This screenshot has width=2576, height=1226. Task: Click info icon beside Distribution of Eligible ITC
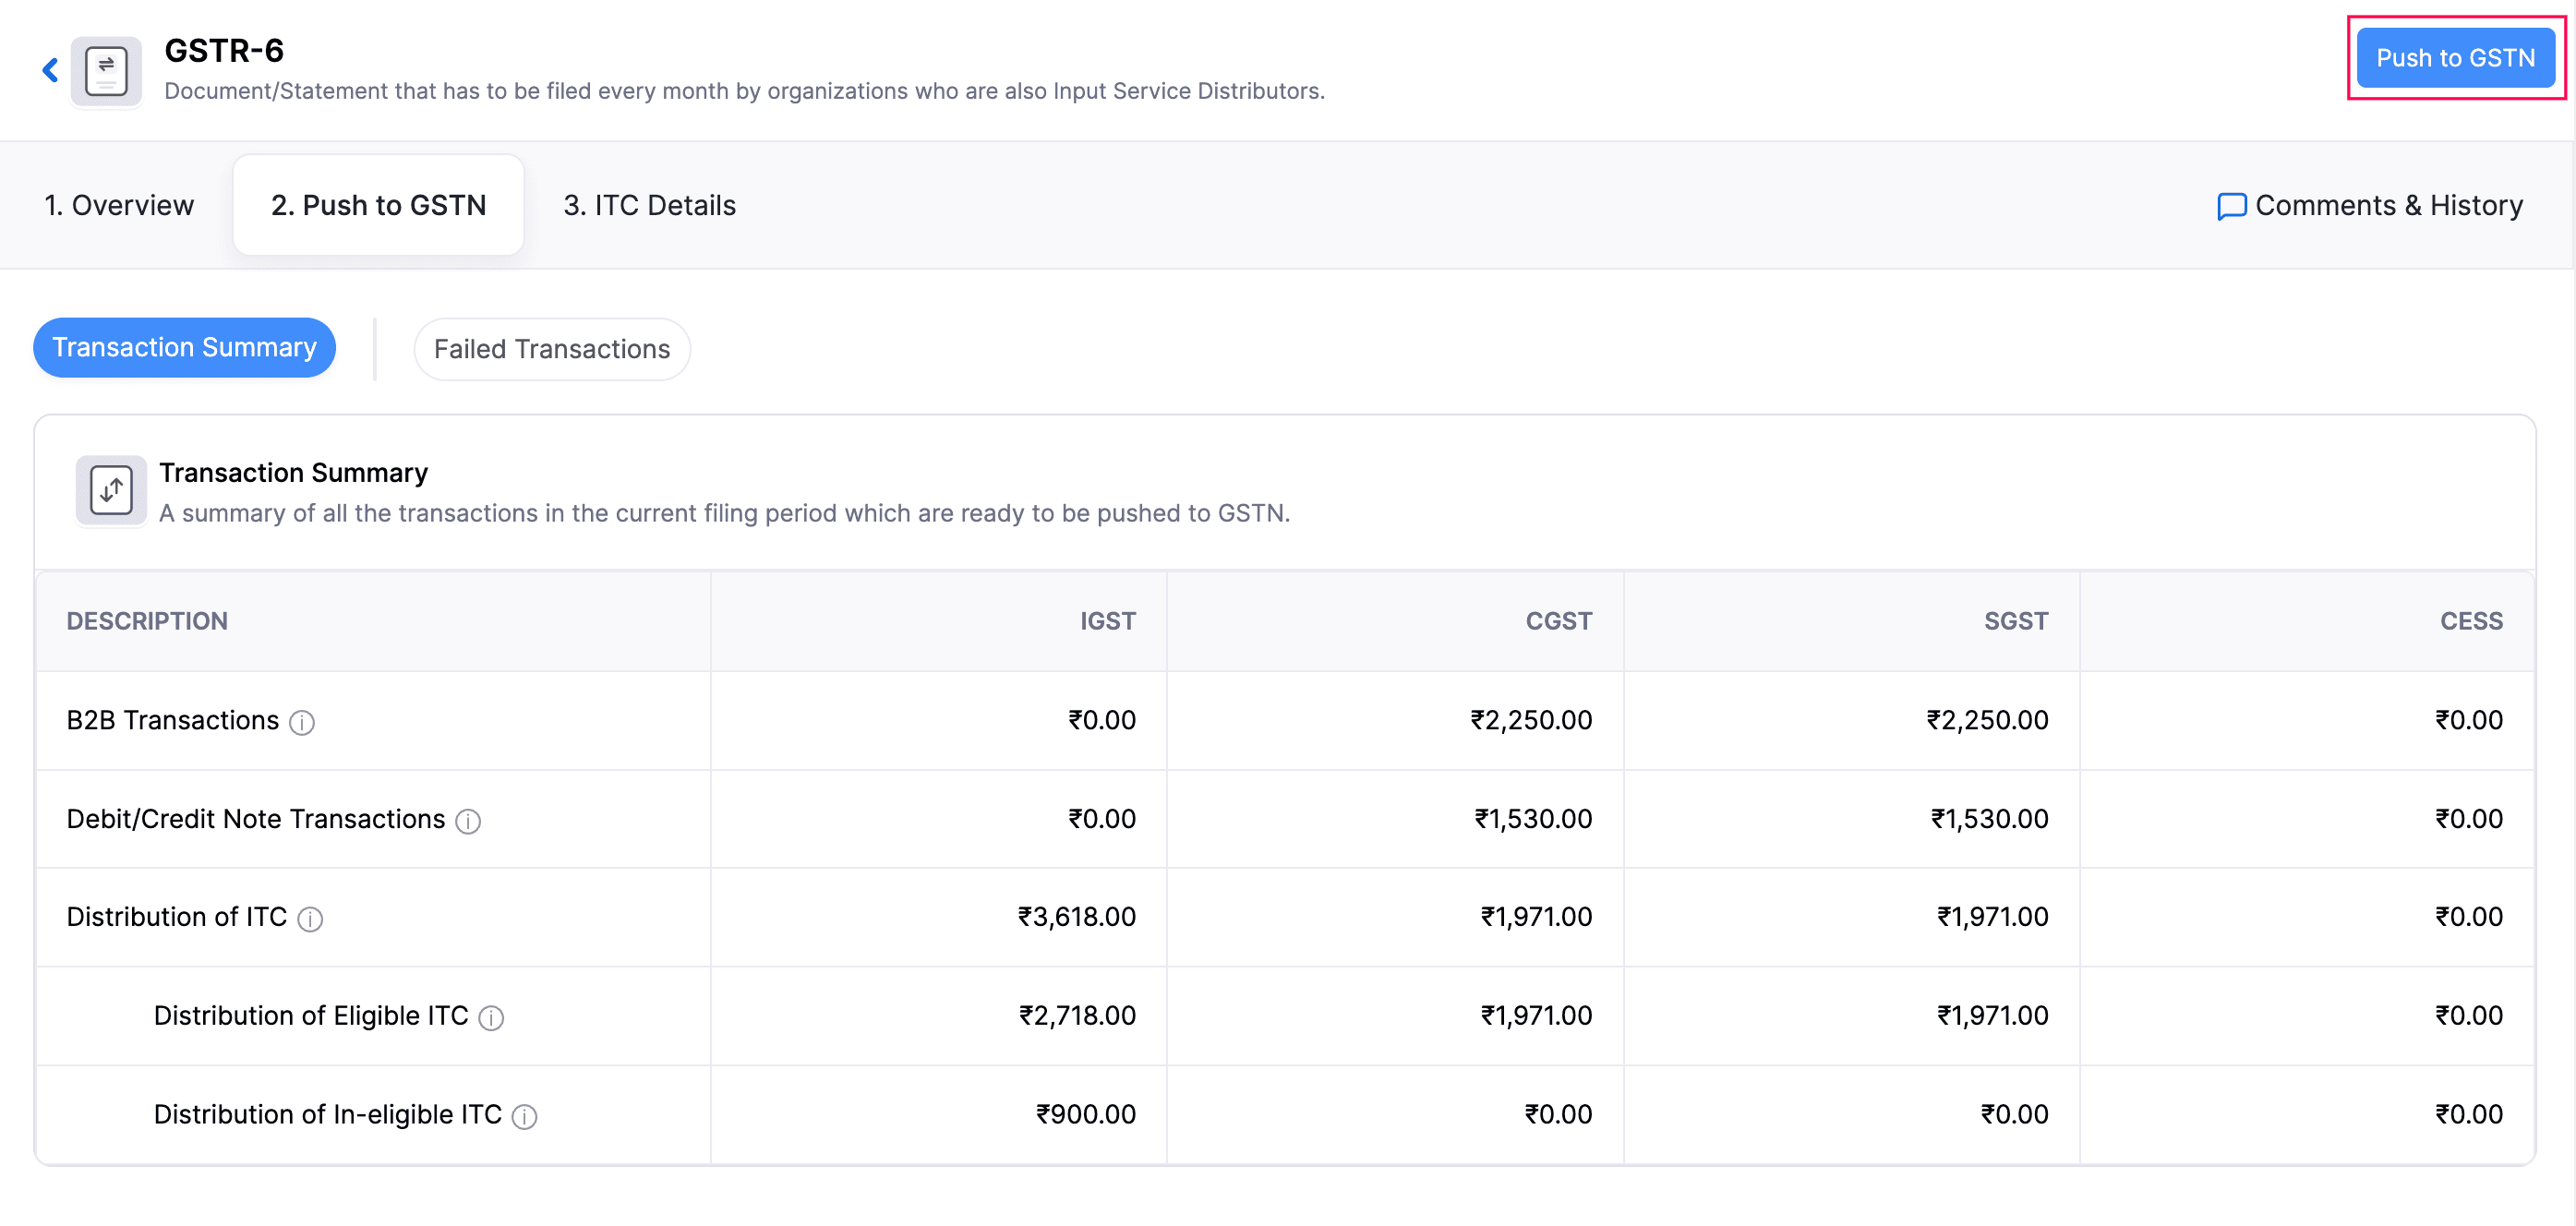click(x=491, y=1018)
